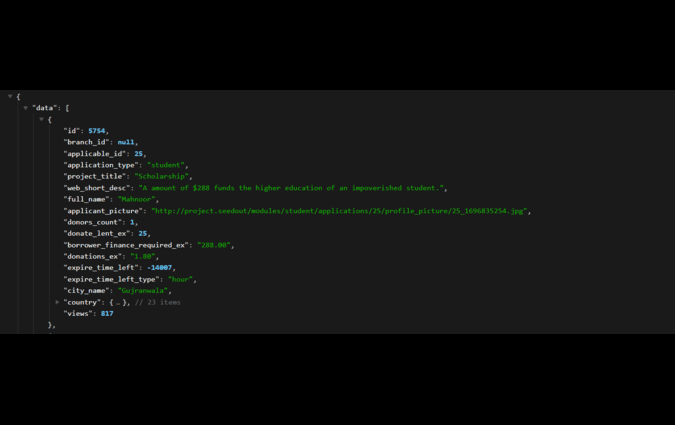Select the "donors_count" value 1
Image resolution: width=675 pixels, height=425 pixels.
point(132,222)
